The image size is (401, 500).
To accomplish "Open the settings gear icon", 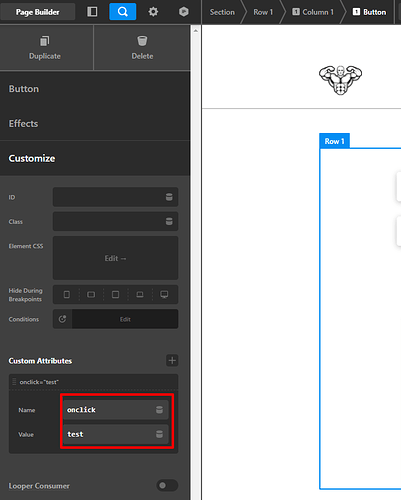I will pos(153,12).
